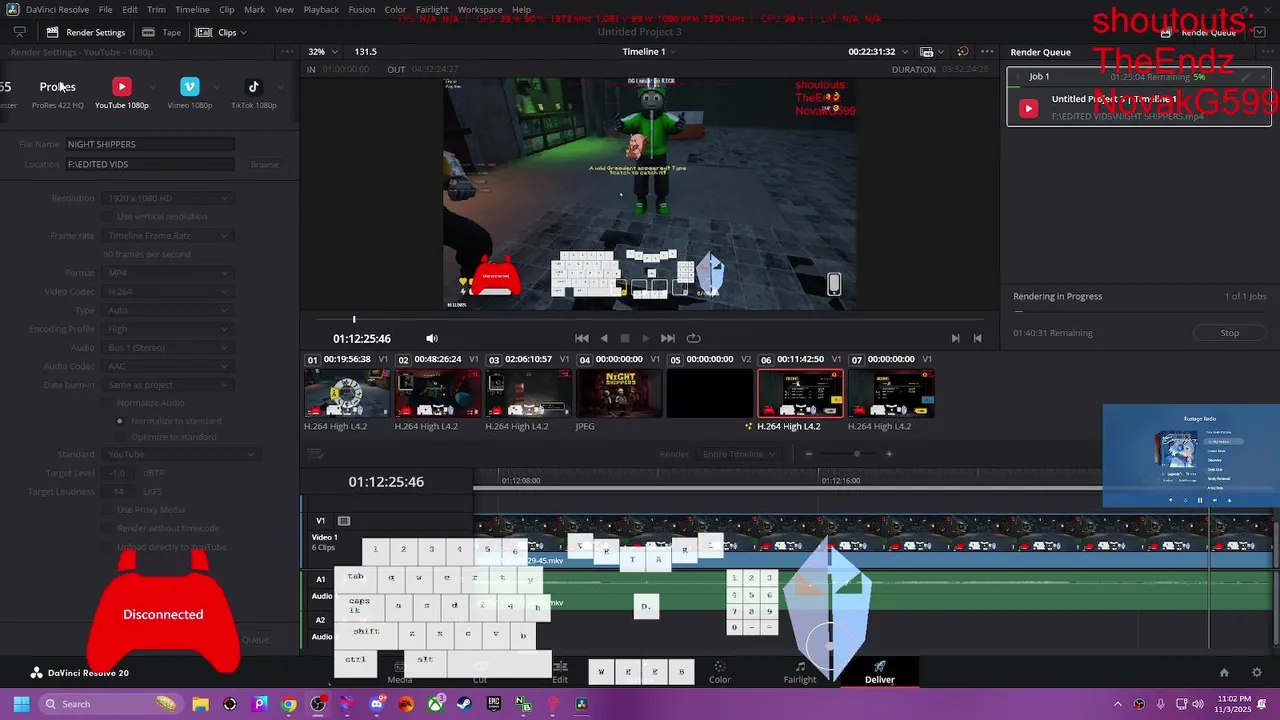Open the Video Codec H.264 dropdown

pos(167,292)
